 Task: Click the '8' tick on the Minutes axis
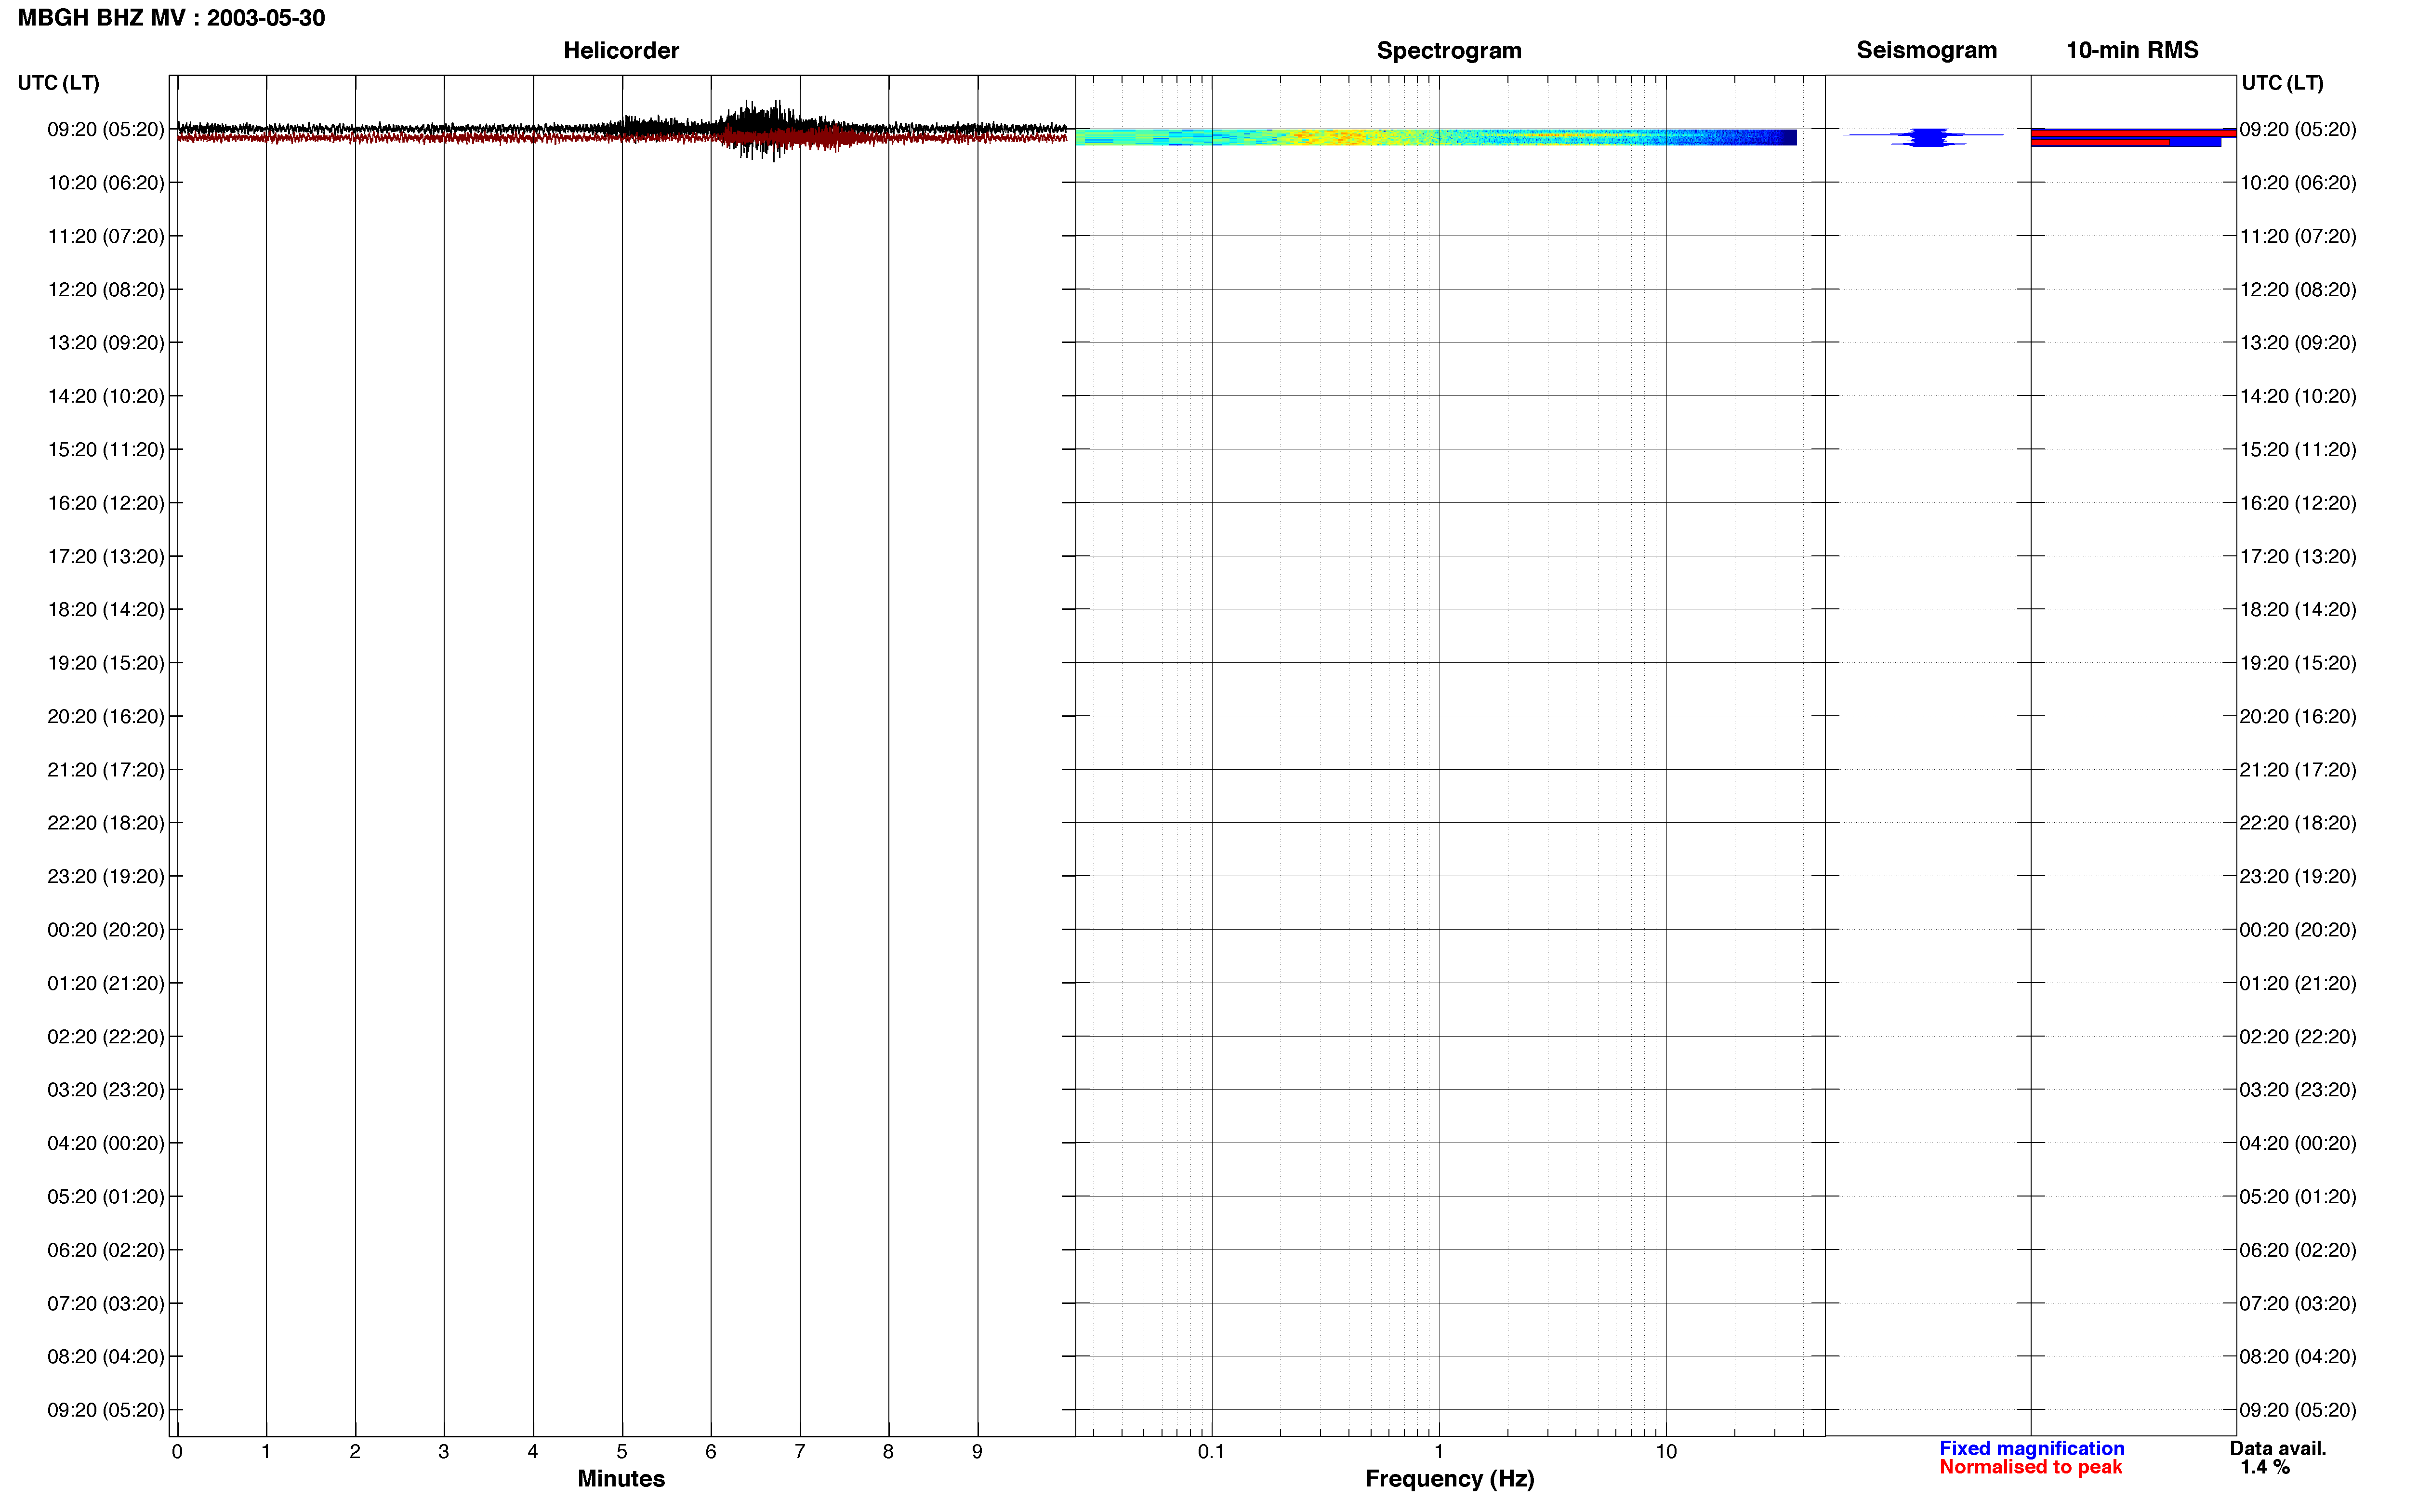pyautogui.click(x=888, y=1452)
